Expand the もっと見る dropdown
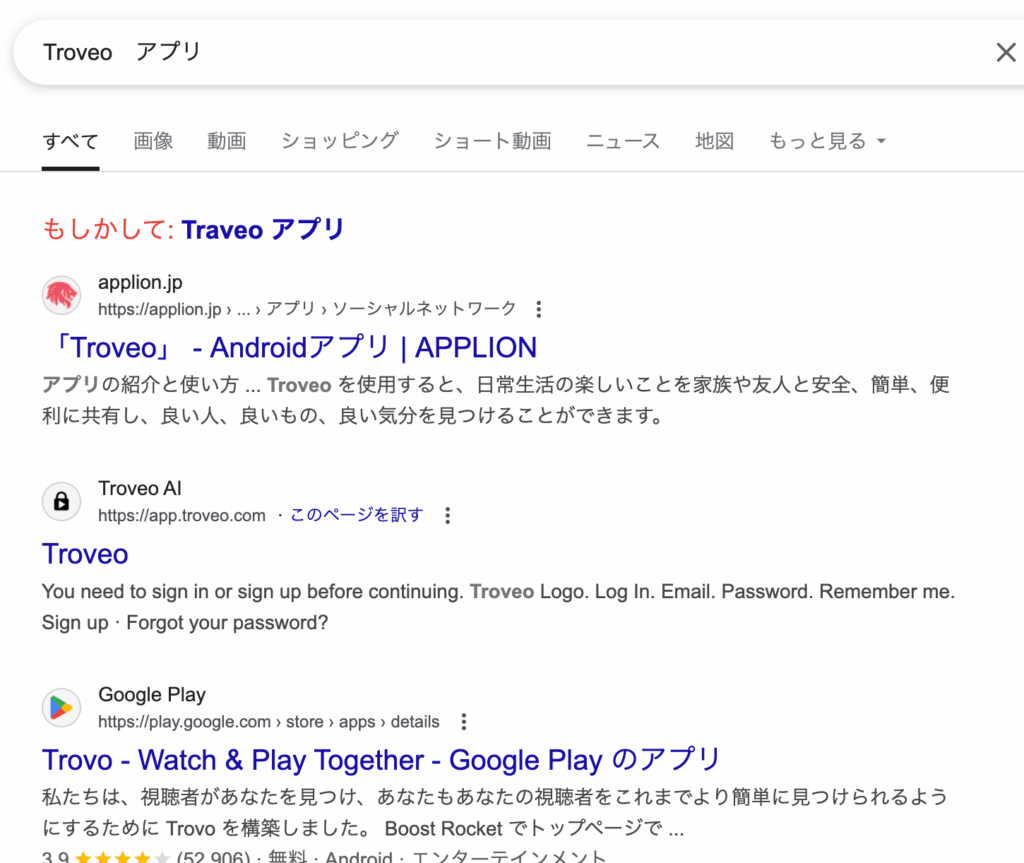The image size is (1024, 863). click(827, 141)
